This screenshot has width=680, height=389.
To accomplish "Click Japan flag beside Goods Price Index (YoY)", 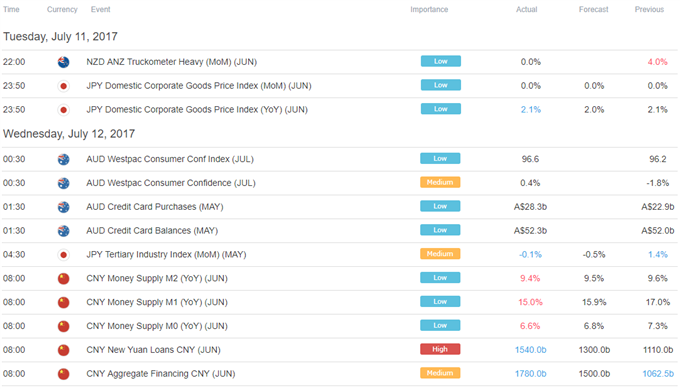I will tap(63, 110).
